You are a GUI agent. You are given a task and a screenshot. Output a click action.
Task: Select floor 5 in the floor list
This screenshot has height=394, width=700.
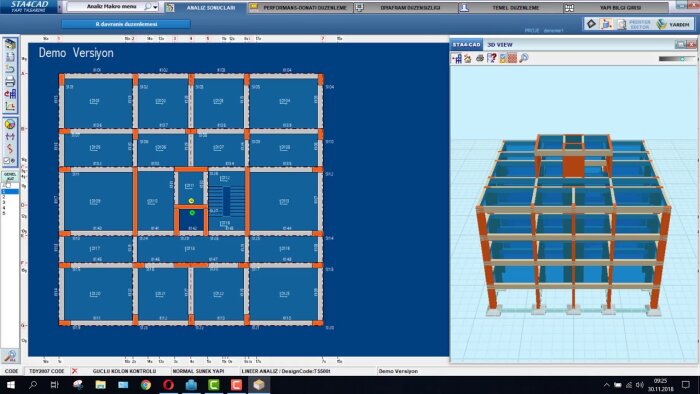pyautogui.click(x=10, y=213)
